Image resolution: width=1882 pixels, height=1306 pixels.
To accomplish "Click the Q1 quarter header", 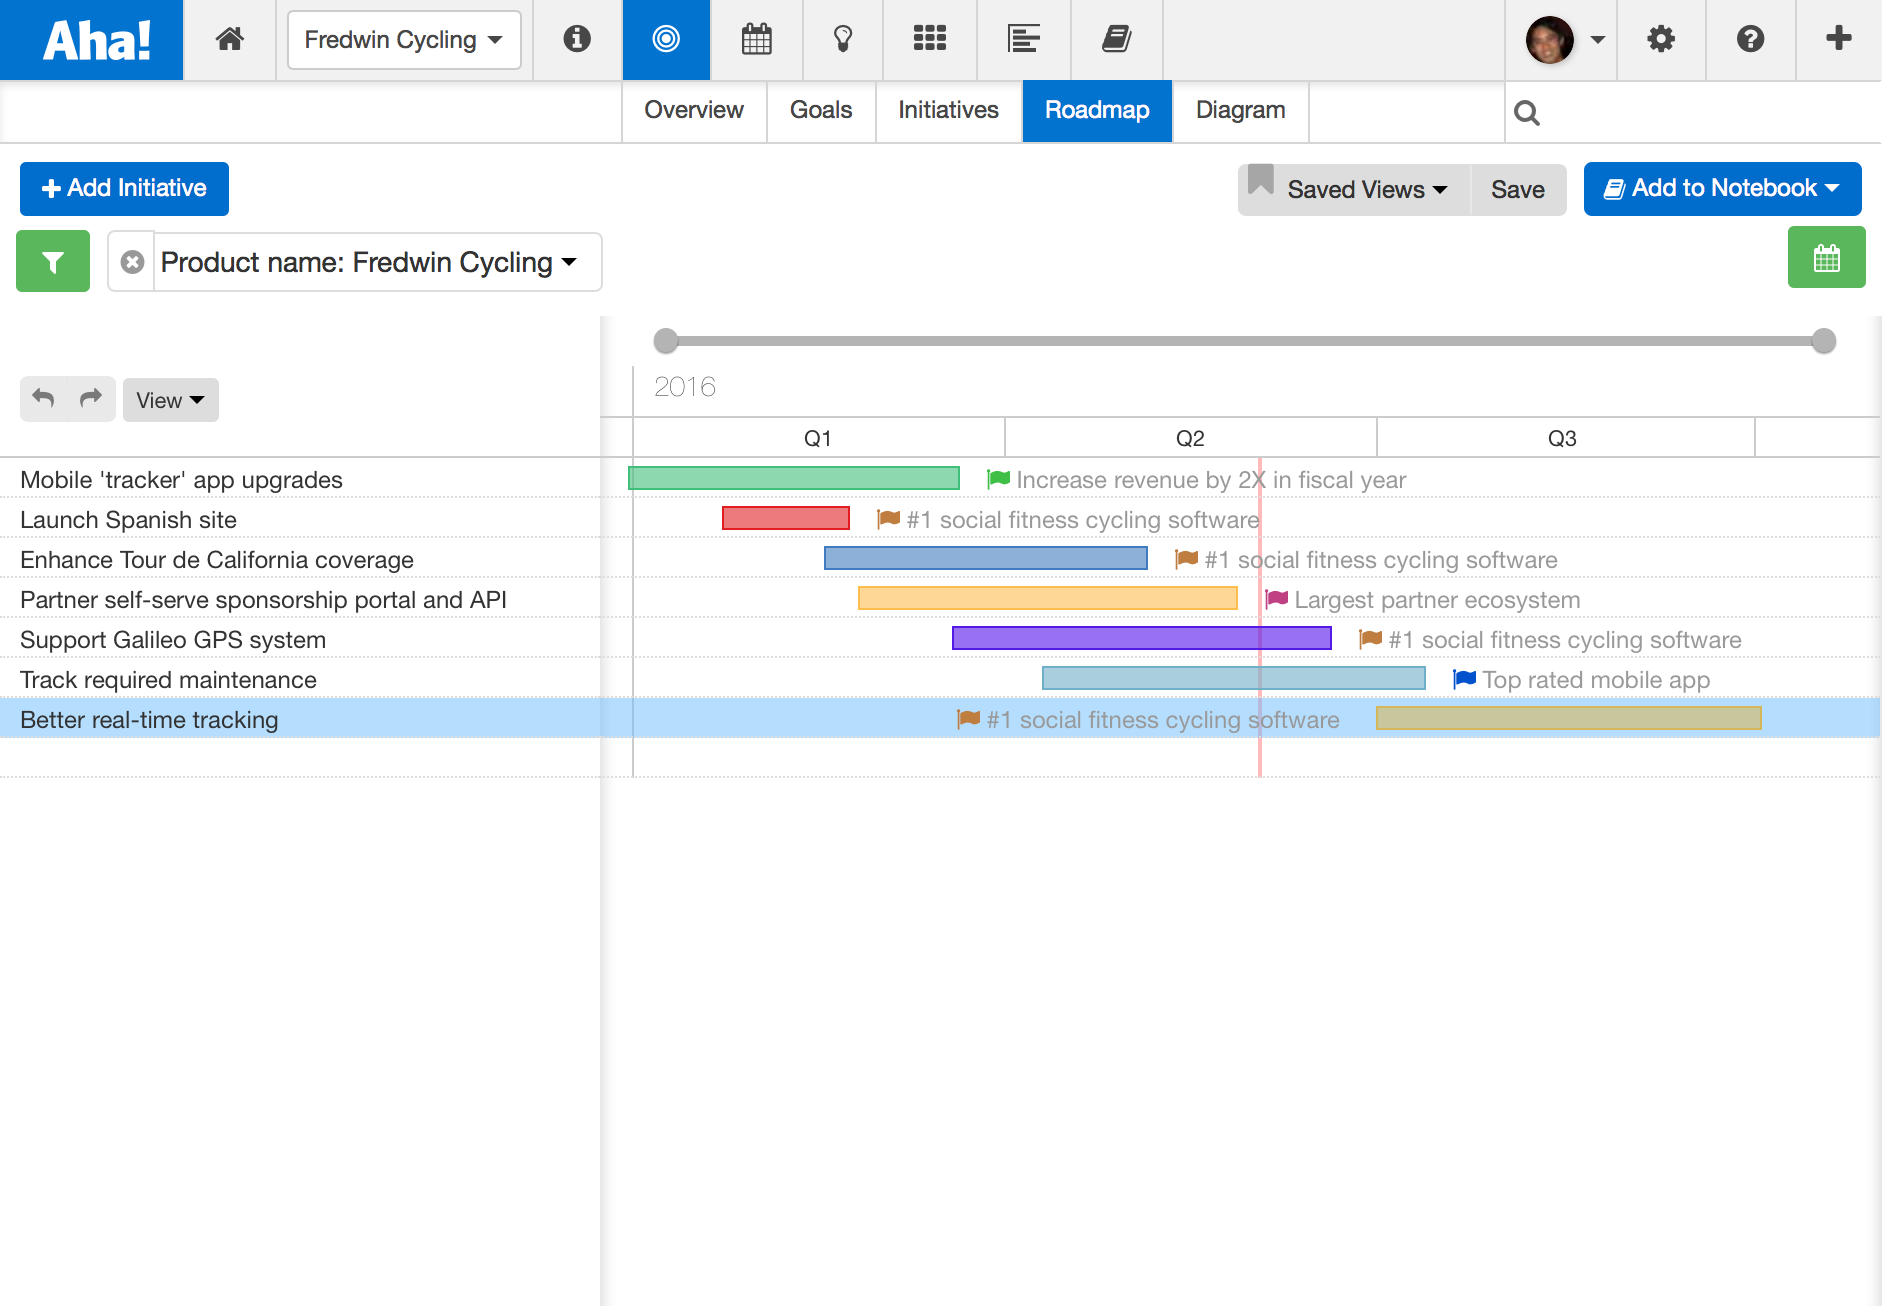I will 818,438.
